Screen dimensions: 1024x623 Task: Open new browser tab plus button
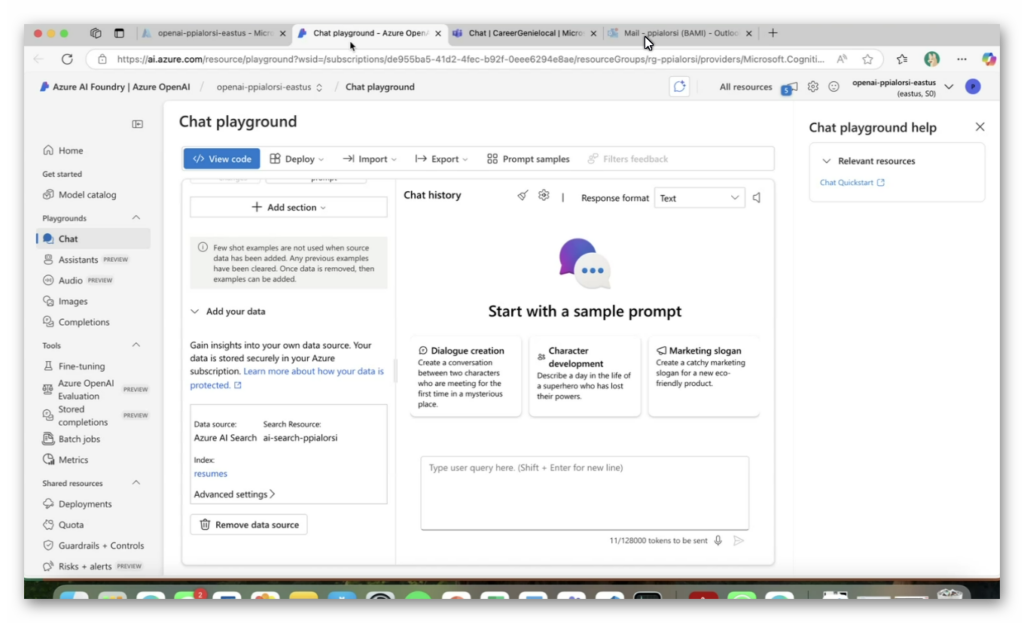coord(773,33)
